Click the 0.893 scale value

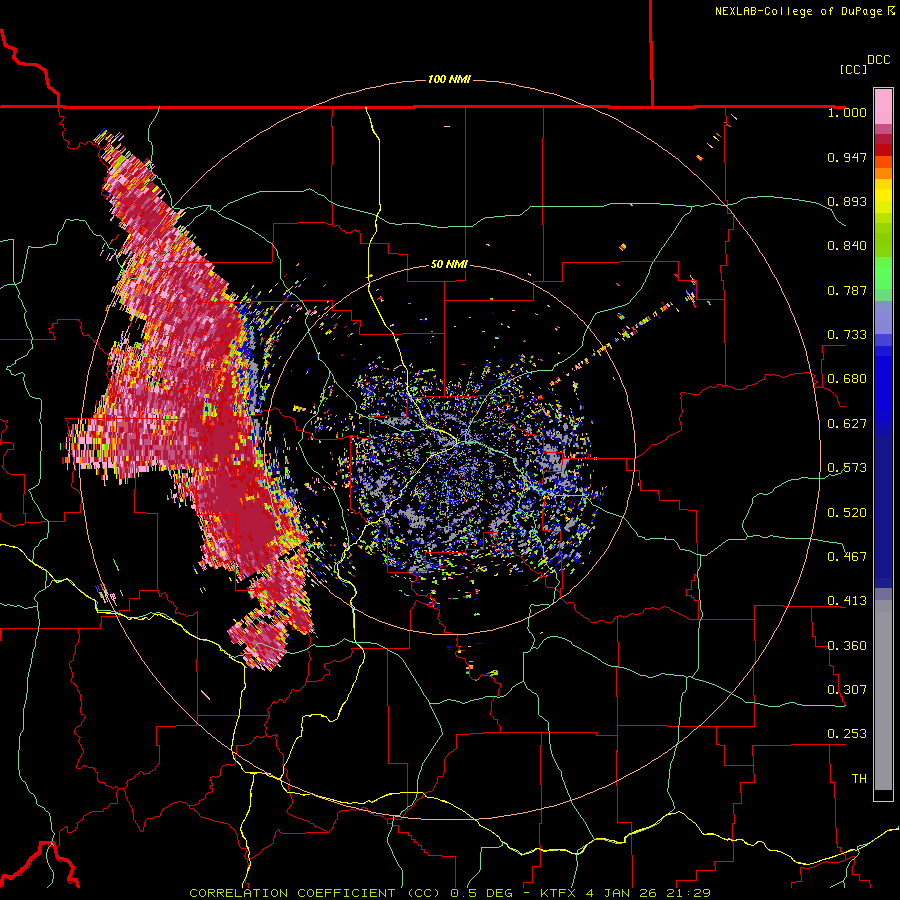[x=847, y=201]
